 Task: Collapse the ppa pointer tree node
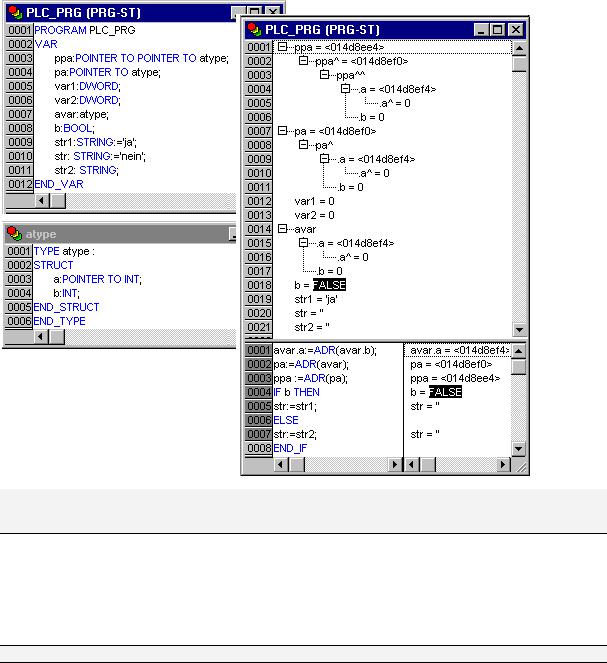[x=282, y=47]
